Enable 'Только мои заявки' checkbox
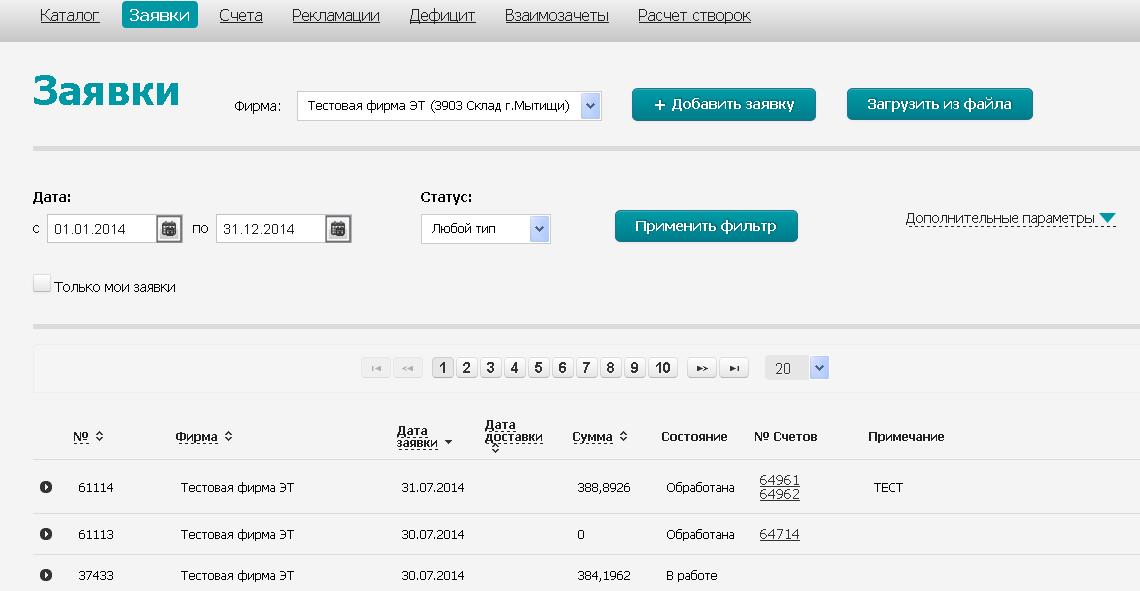This screenshot has width=1140, height=591. 42,285
